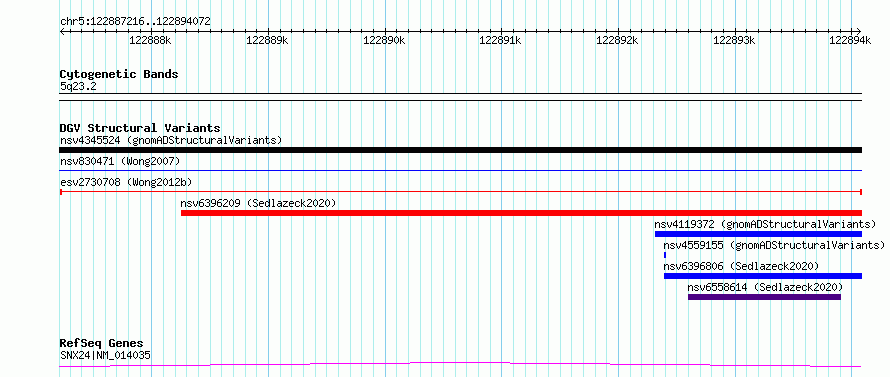
Task: Click the blue nsv4119372 variant bar
Action: [758, 234]
